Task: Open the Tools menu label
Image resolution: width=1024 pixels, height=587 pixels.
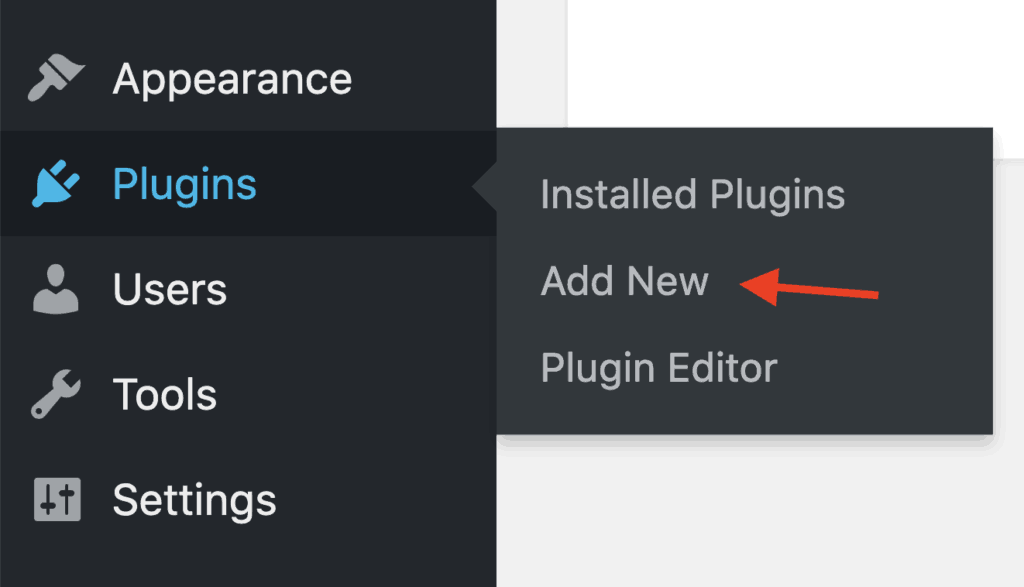Action: coord(165,394)
